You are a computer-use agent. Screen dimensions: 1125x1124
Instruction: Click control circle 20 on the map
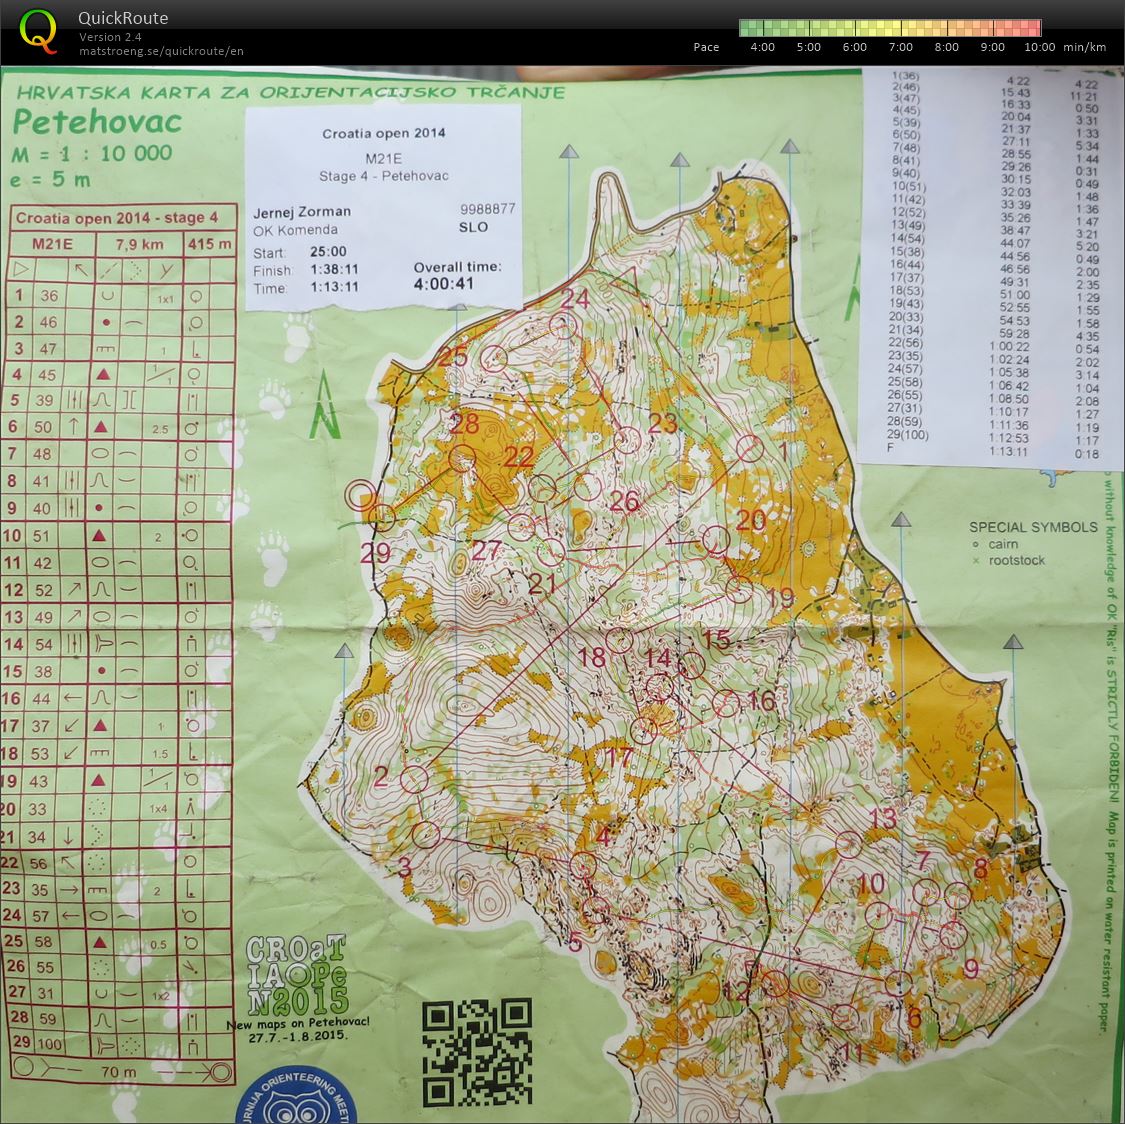coord(715,539)
